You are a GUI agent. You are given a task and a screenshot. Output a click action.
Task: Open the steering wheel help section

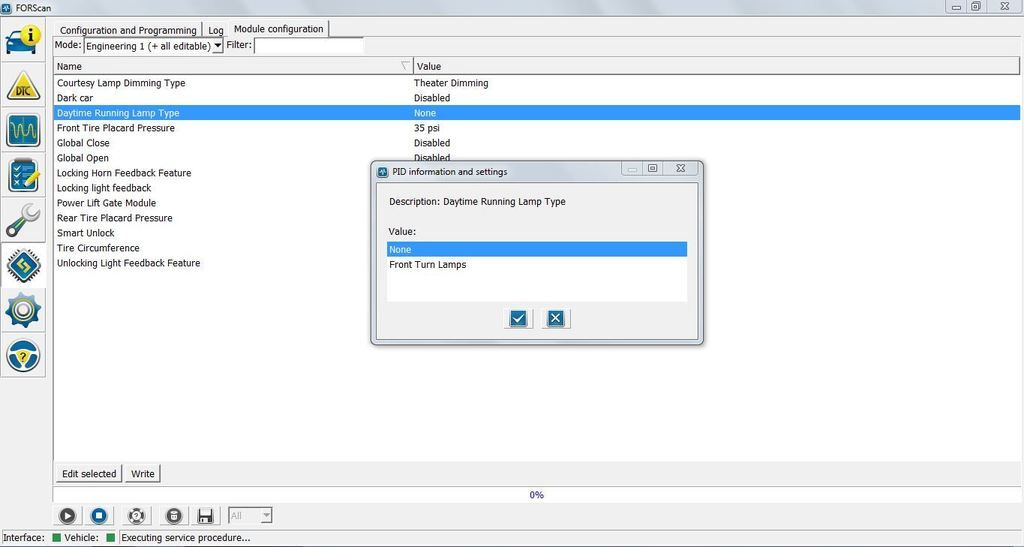coord(22,355)
